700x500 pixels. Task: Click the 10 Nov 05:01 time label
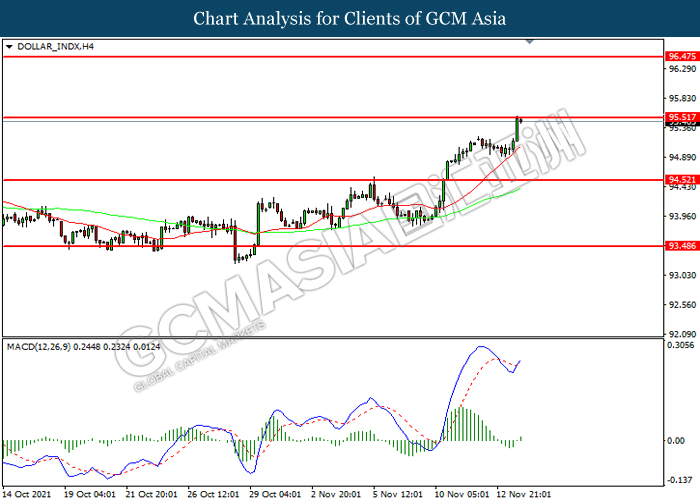pos(462,494)
